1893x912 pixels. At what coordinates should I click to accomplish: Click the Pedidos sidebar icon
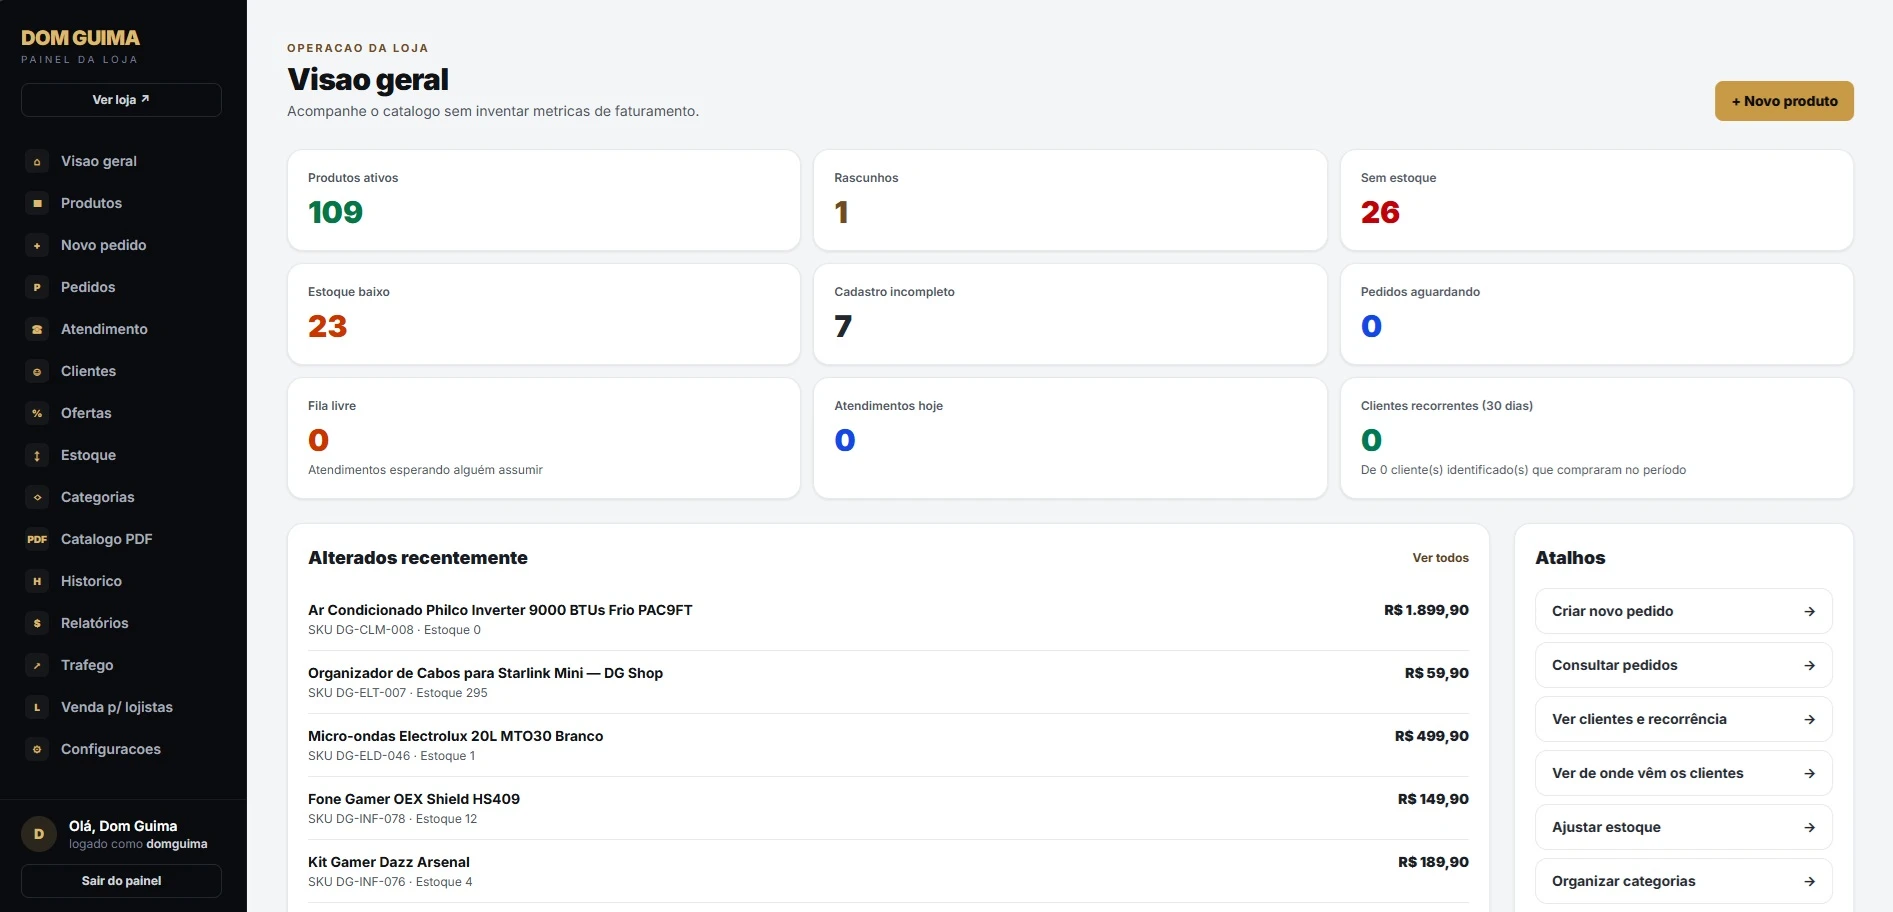37,287
